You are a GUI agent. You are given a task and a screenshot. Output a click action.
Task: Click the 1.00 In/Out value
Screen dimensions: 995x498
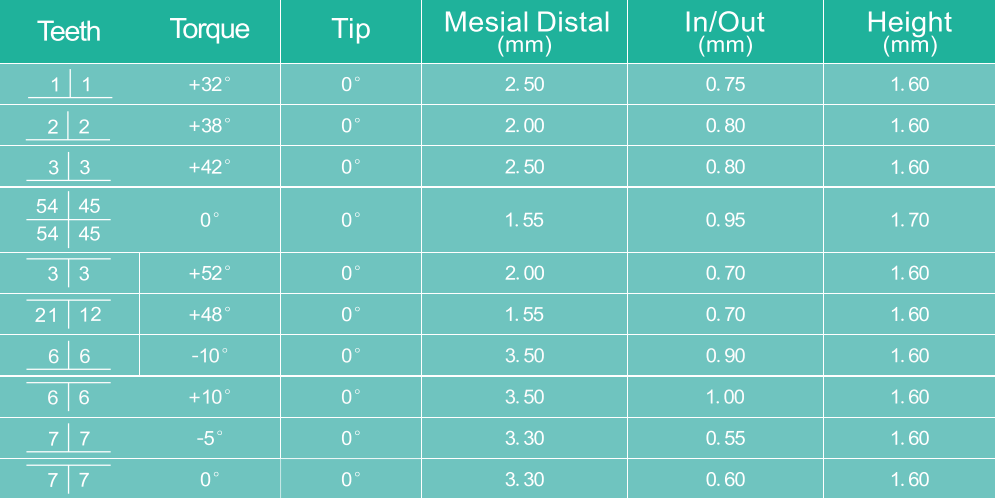point(725,396)
